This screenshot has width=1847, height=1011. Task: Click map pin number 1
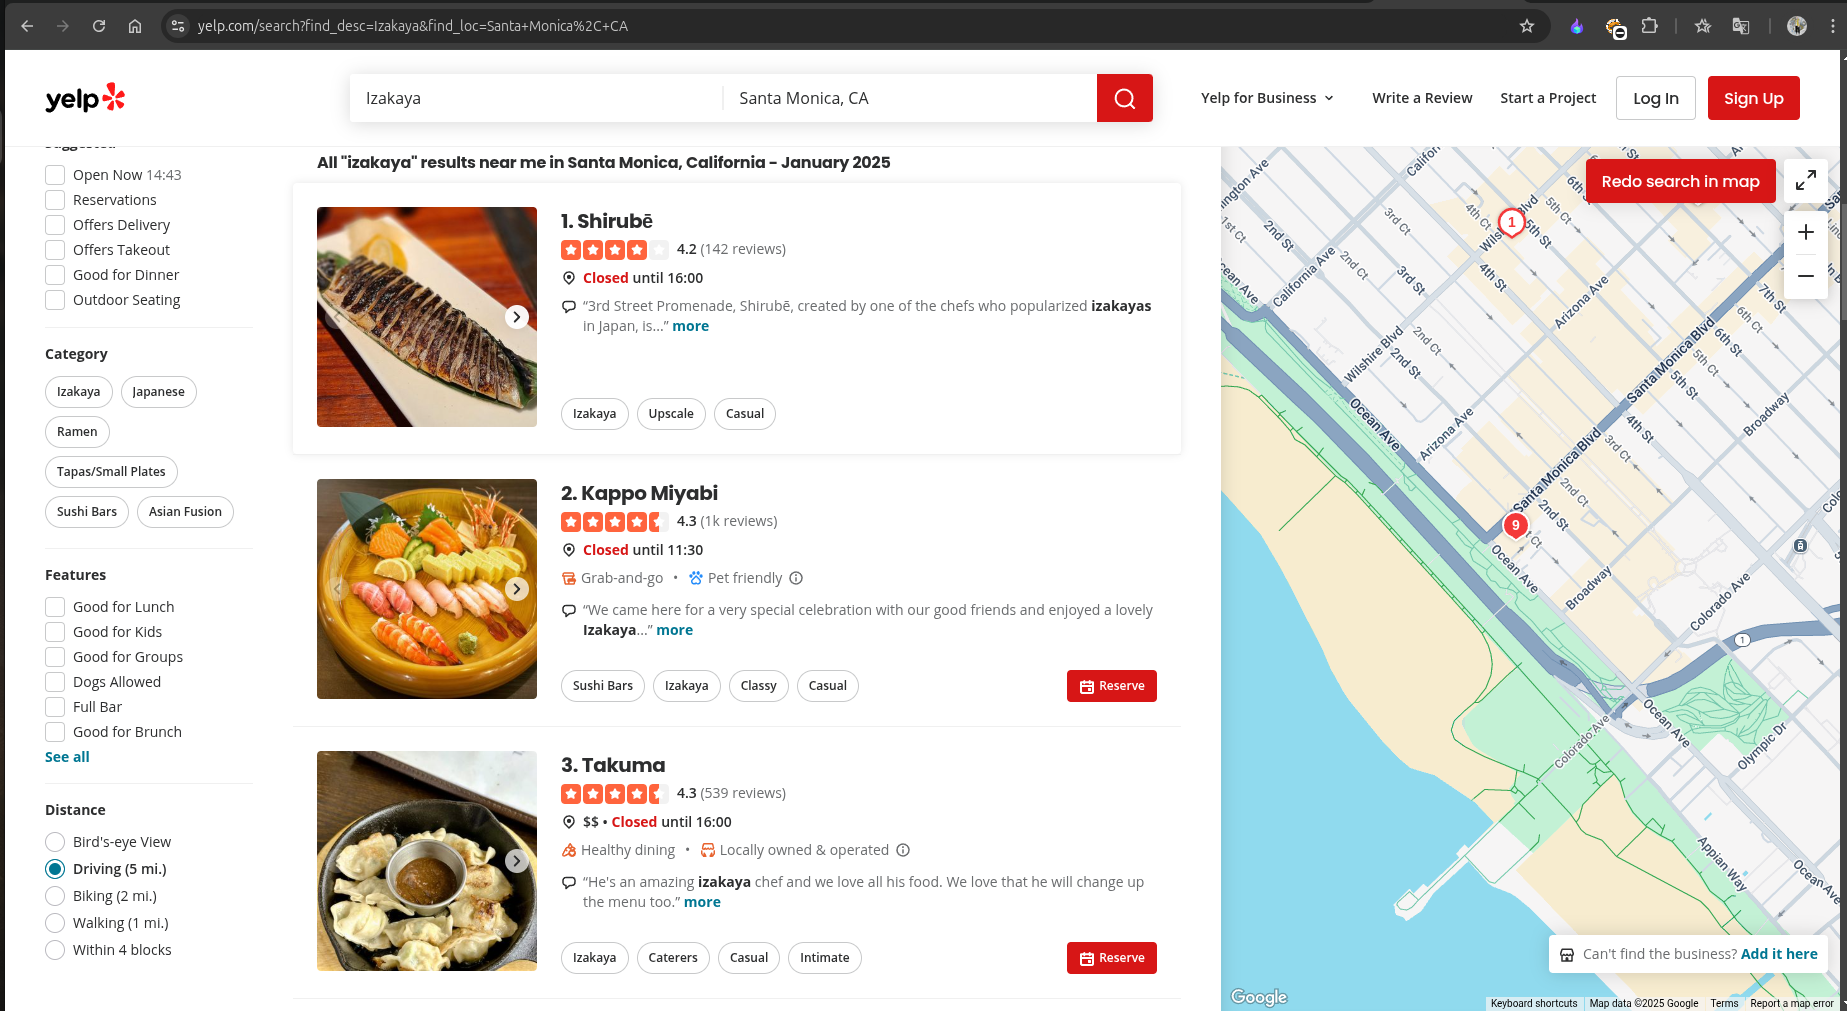point(1511,223)
